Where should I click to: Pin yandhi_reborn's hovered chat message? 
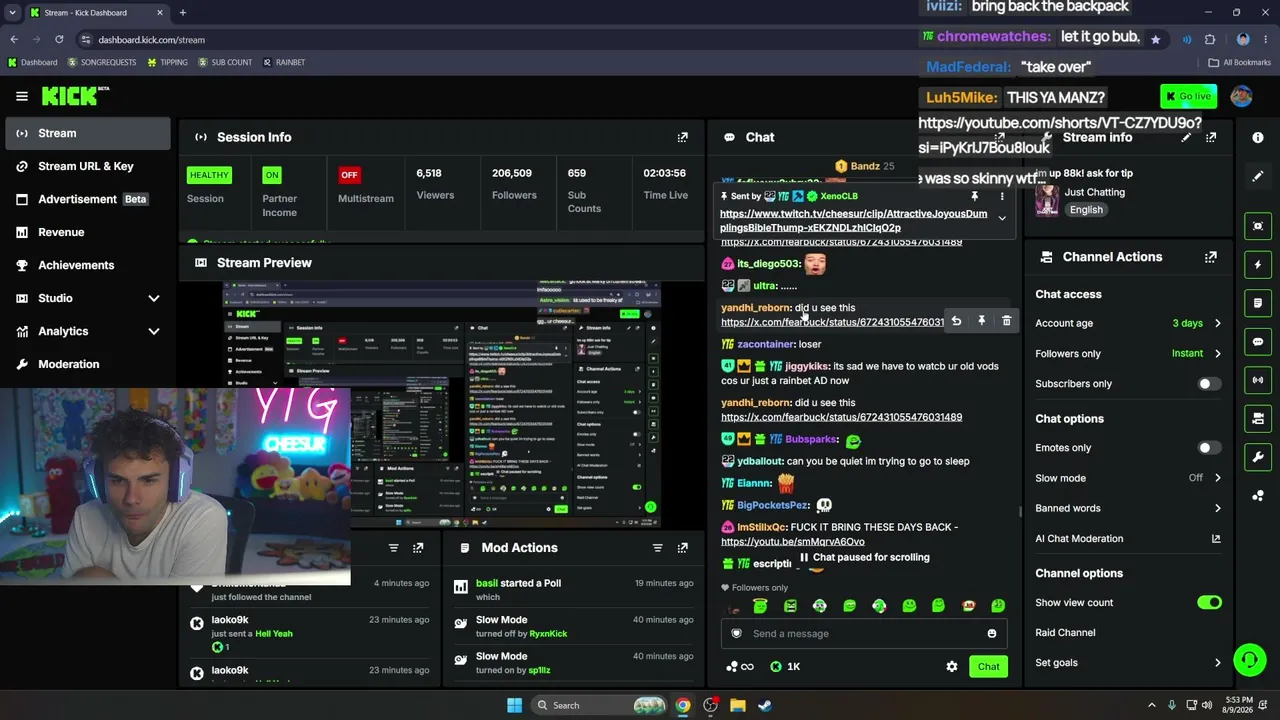pyautogui.click(x=981, y=321)
